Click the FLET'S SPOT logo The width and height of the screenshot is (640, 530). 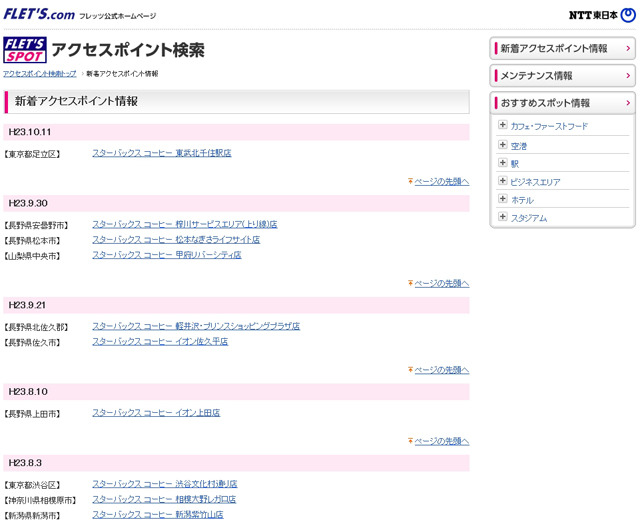[24, 50]
